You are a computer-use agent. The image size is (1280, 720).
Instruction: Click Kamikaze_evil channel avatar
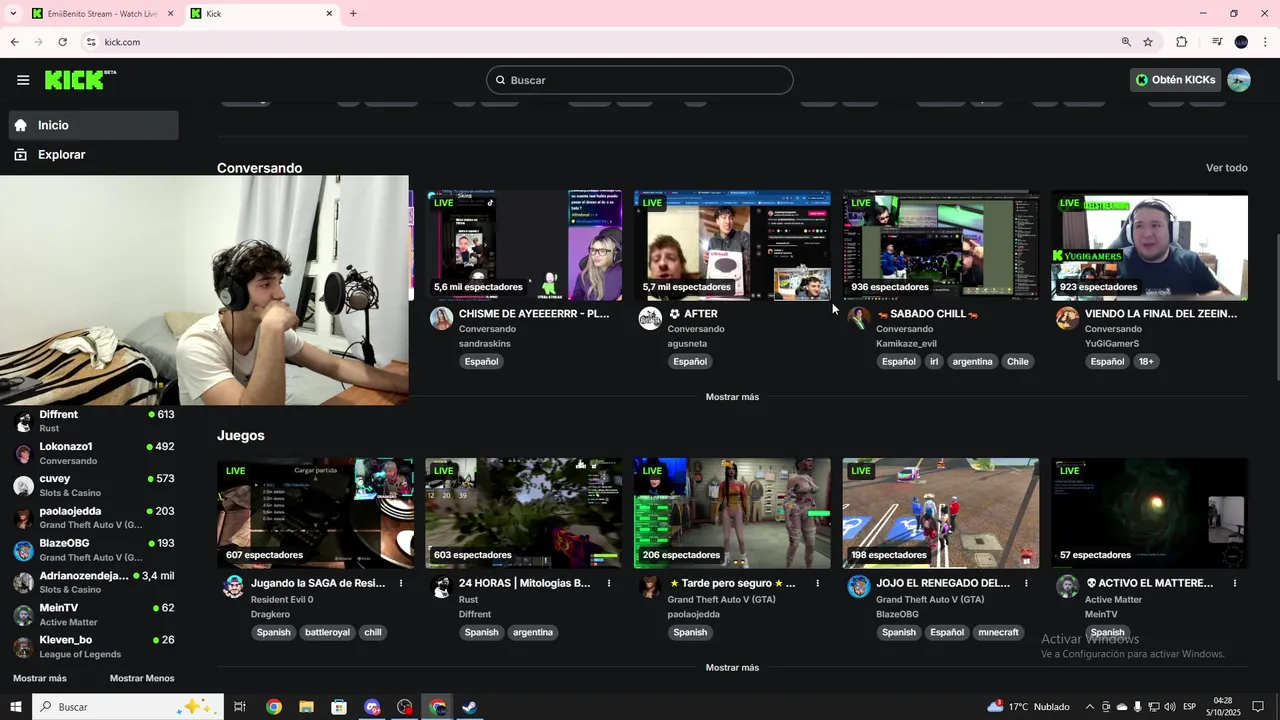click(x=859, y=318)
